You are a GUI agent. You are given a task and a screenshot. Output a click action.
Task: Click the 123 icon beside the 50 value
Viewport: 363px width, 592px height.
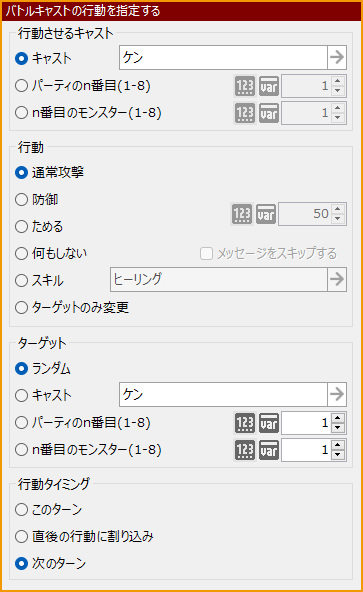[x=242, y=214]
